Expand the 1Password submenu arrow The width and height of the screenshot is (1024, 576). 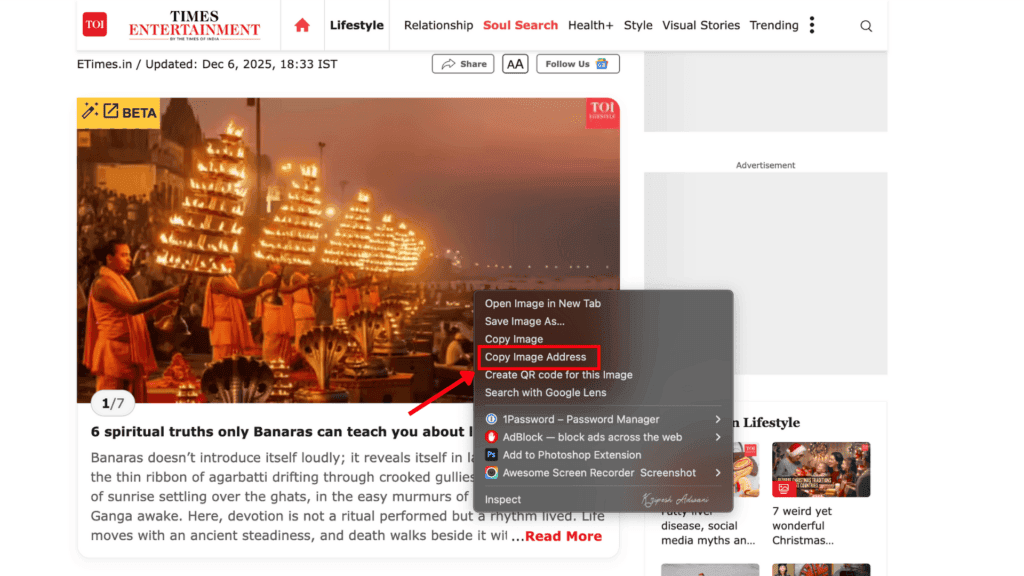point(717,419)
